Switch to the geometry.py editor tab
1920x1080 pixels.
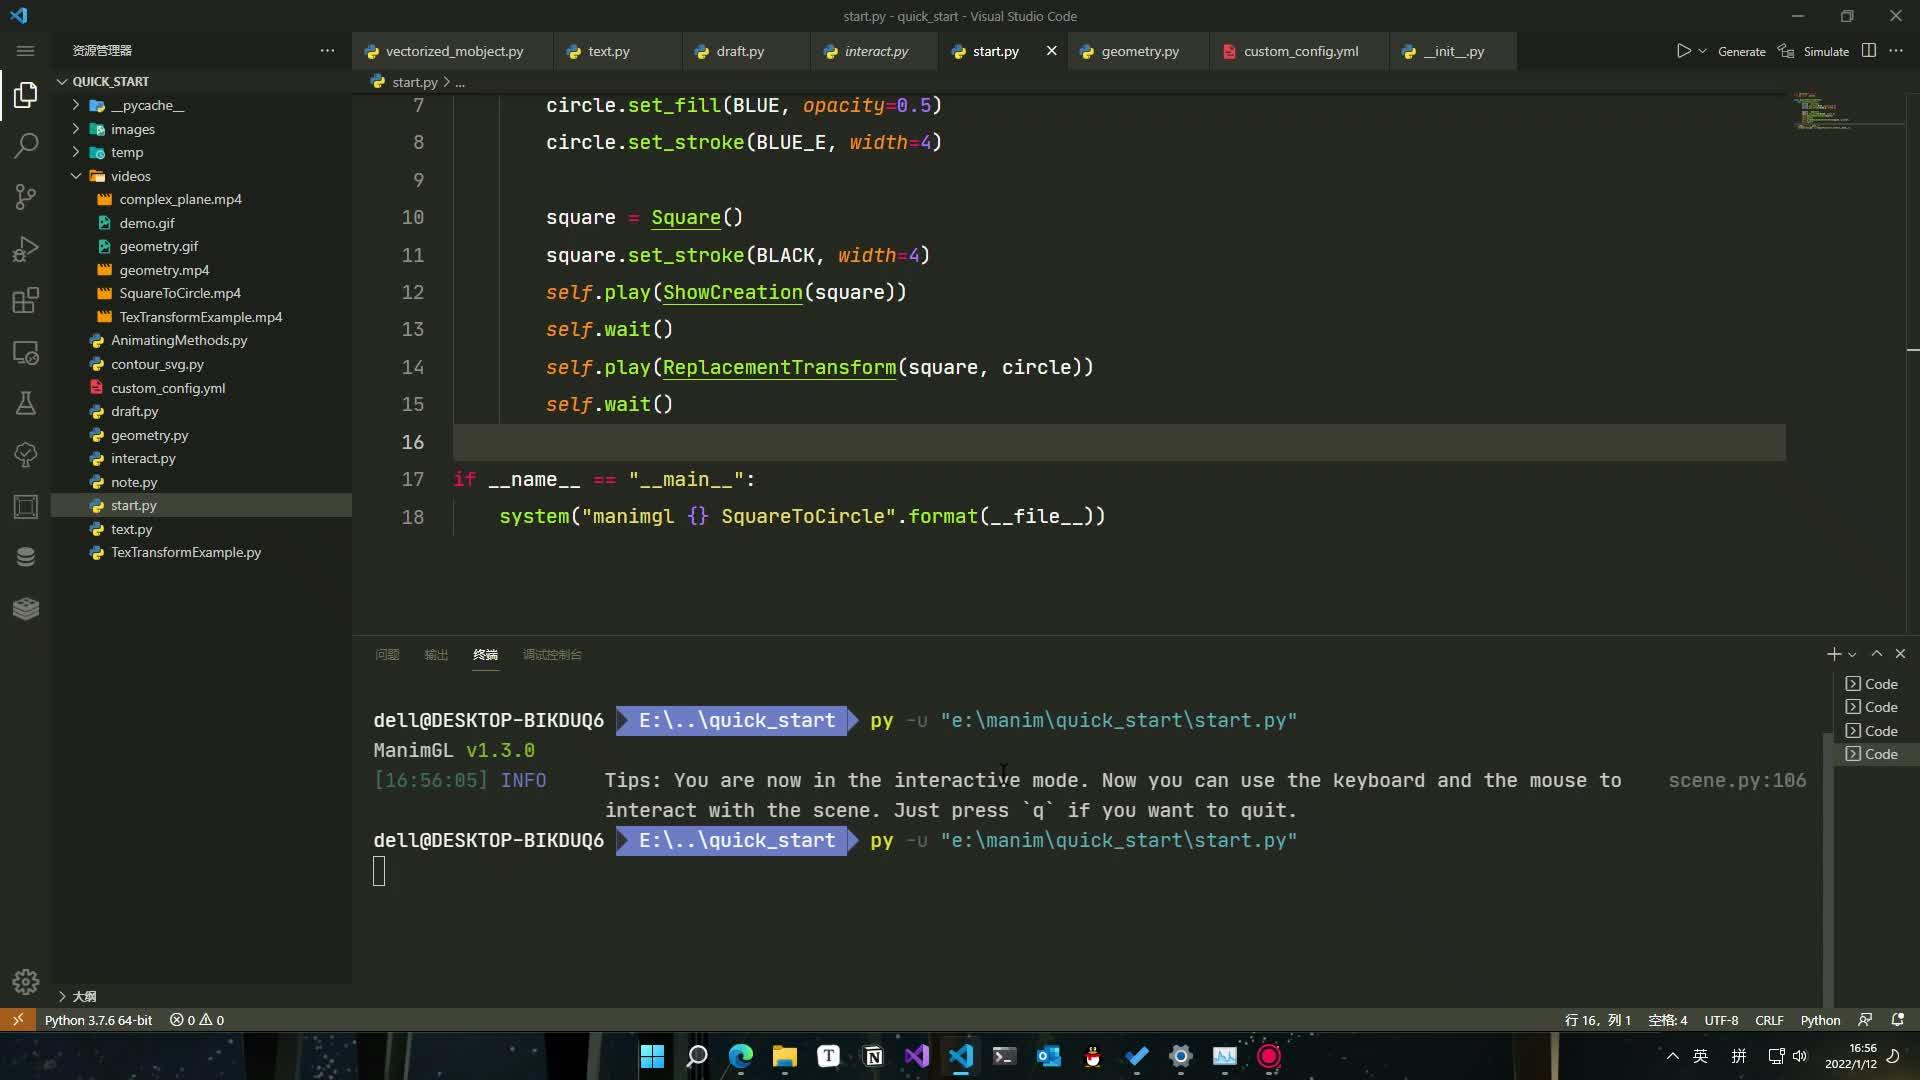point(1139,51)
